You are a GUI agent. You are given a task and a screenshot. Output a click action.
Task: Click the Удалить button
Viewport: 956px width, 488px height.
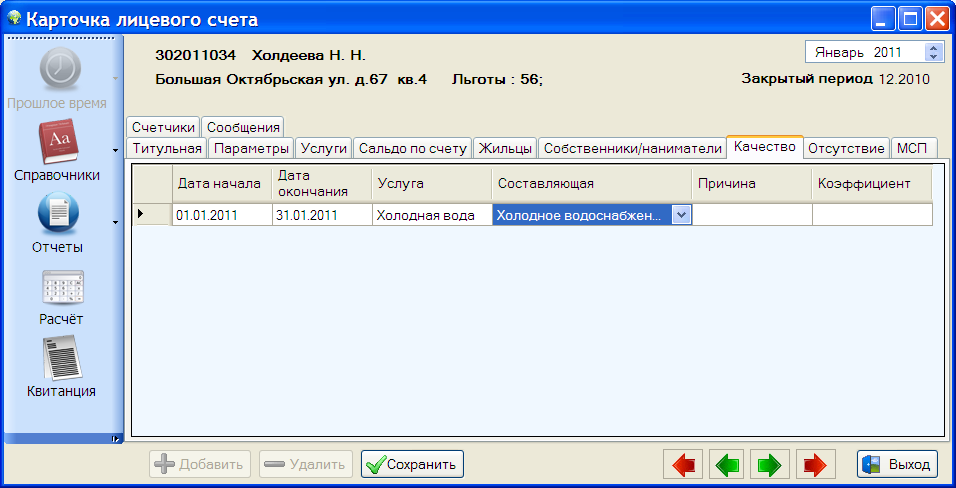(306, 465)
